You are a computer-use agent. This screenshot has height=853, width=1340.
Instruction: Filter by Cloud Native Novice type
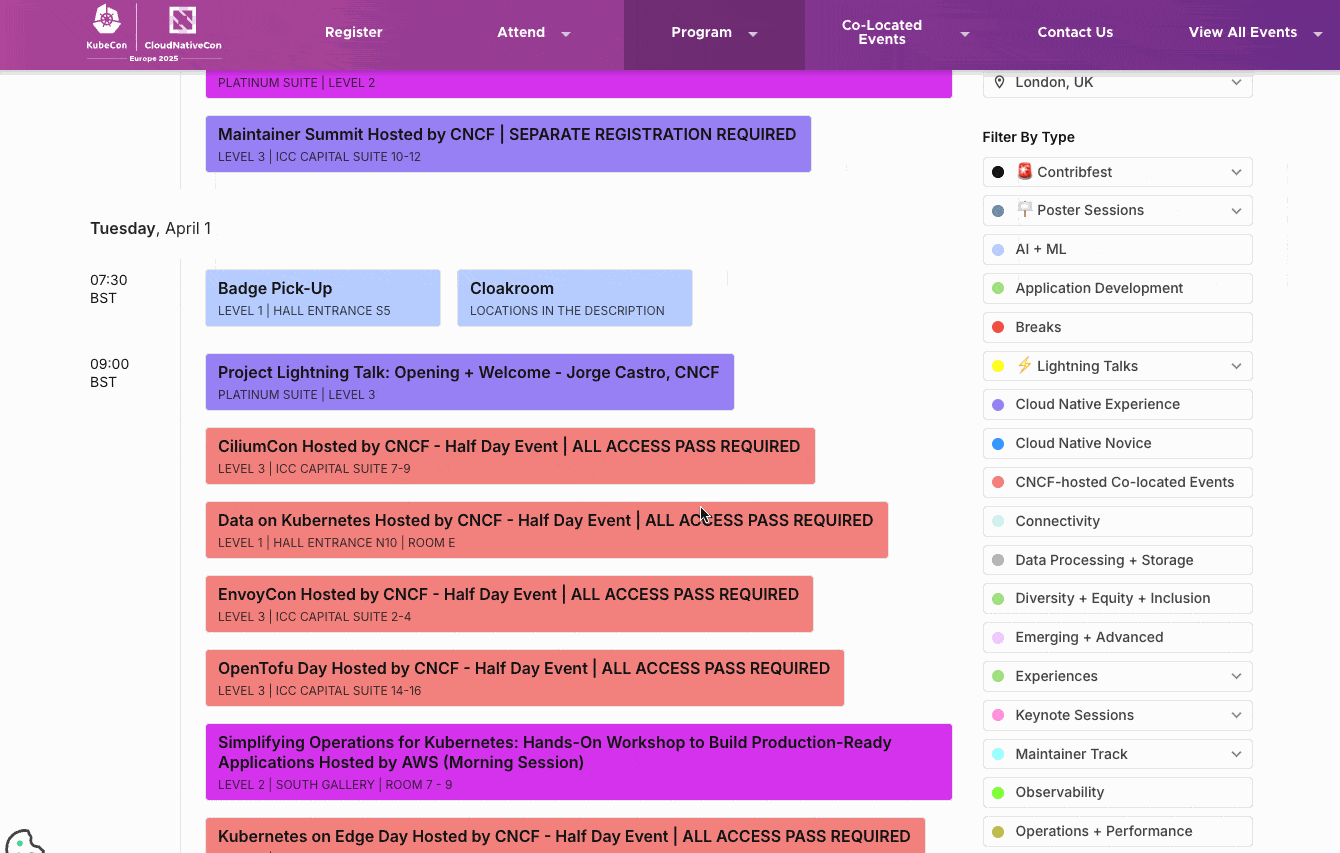coord(1117,443)
